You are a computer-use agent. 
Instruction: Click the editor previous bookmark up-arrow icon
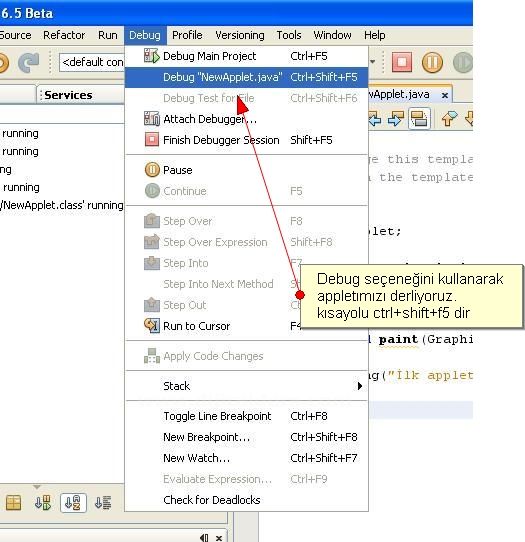click(449, 119)
